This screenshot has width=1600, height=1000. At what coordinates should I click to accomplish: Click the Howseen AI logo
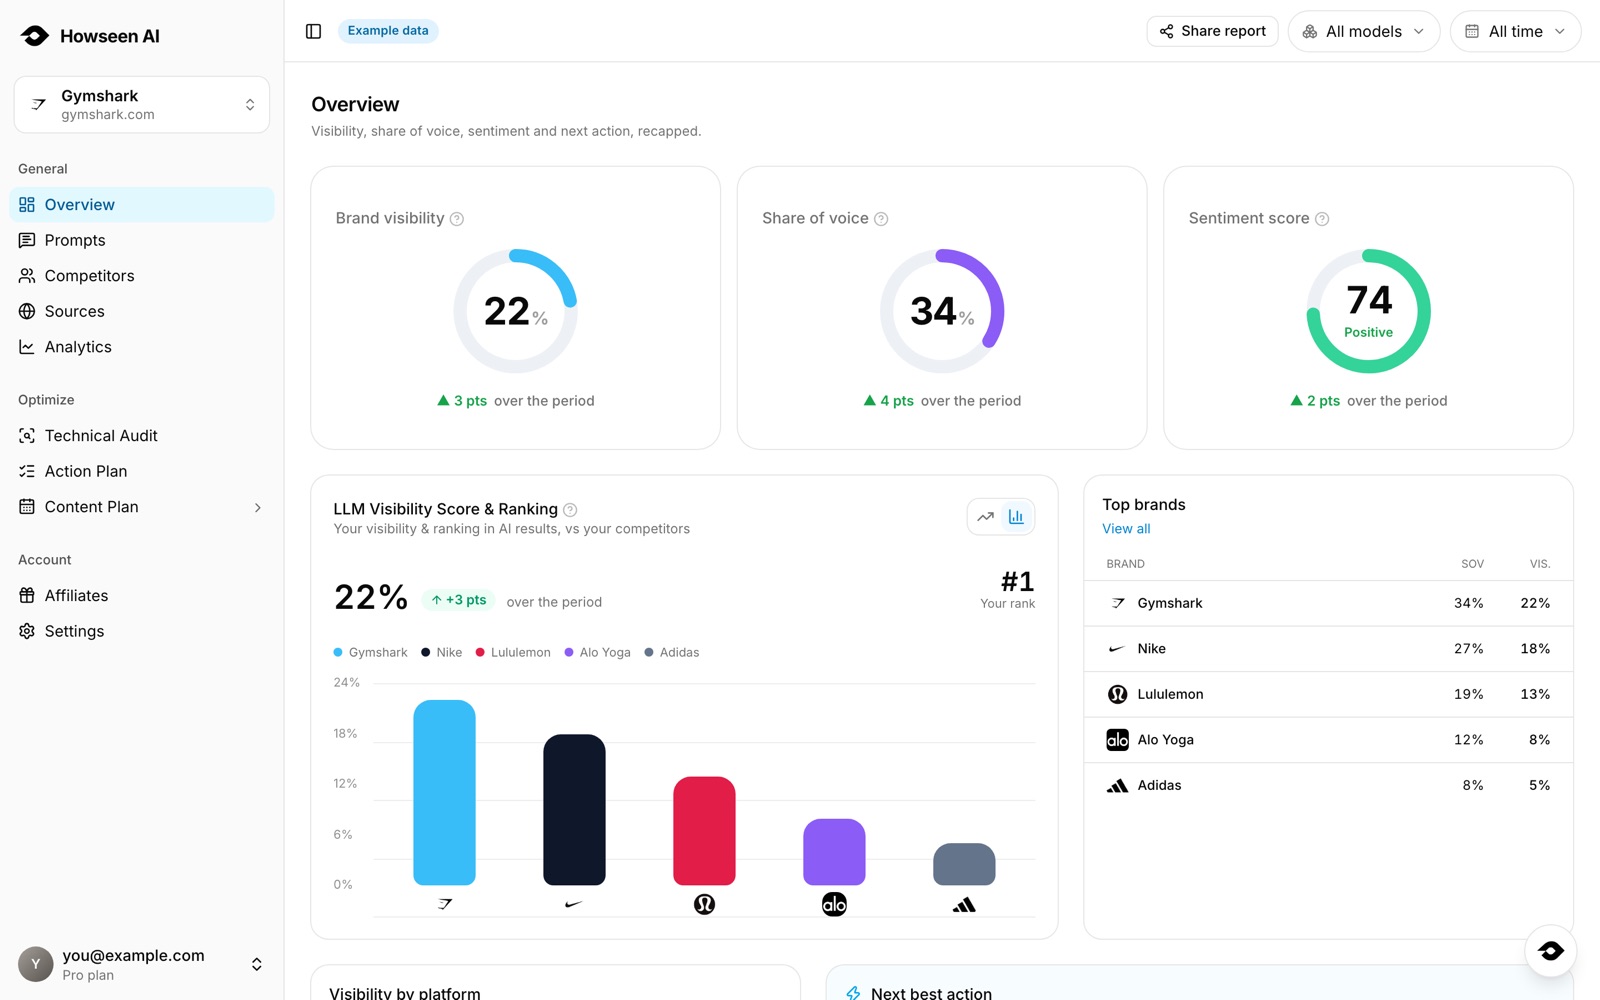click(90, 36)
